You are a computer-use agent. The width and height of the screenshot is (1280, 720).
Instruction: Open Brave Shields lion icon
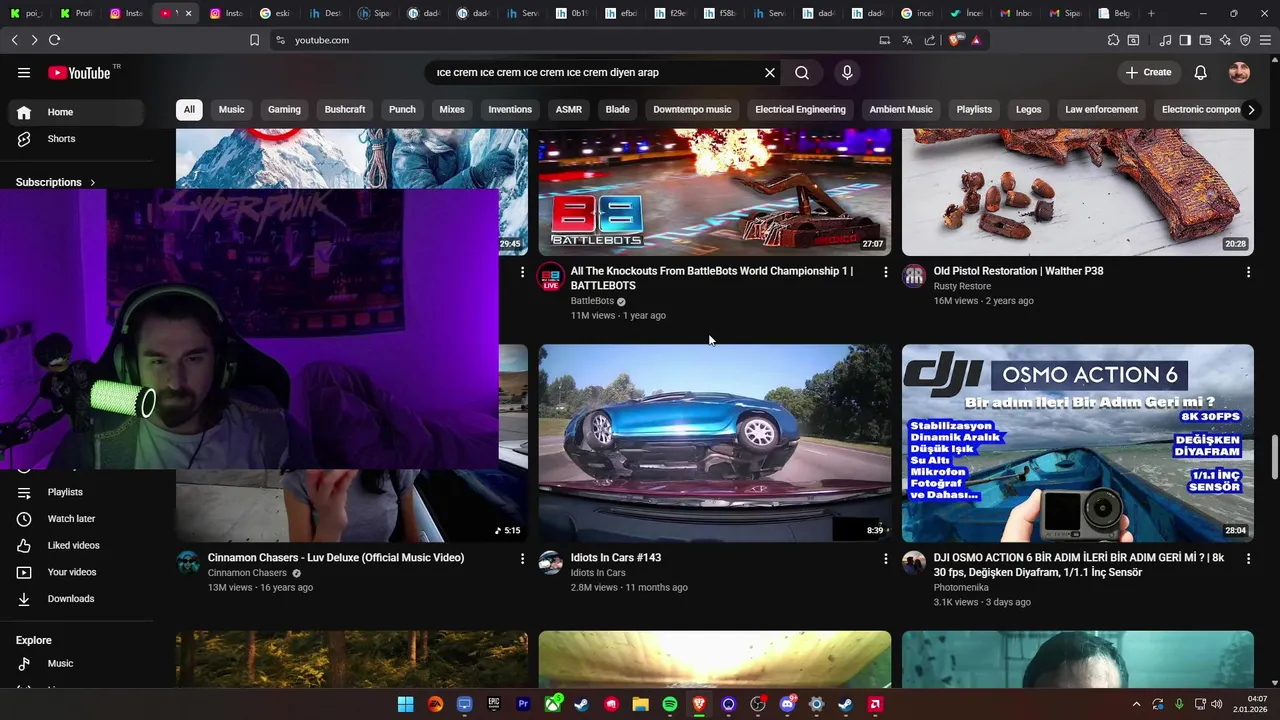955,40
